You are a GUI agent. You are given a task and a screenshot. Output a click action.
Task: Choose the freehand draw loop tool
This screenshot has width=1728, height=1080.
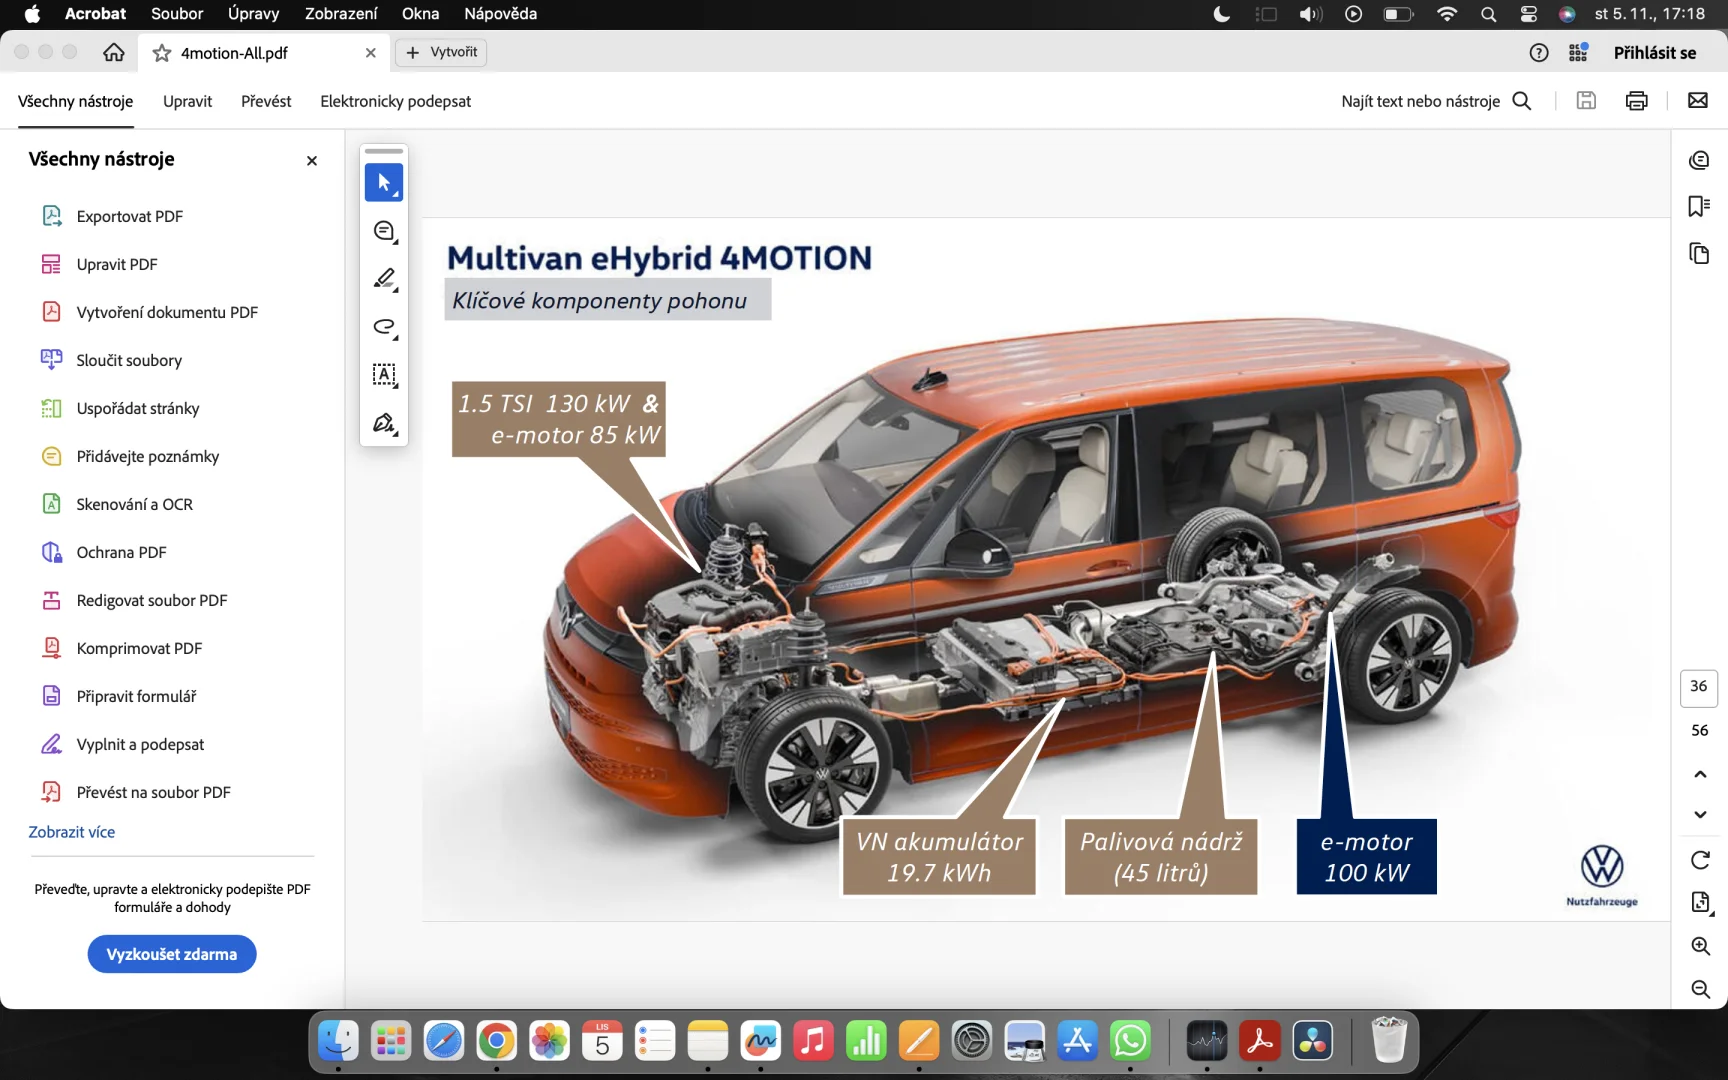click(384, 327)
